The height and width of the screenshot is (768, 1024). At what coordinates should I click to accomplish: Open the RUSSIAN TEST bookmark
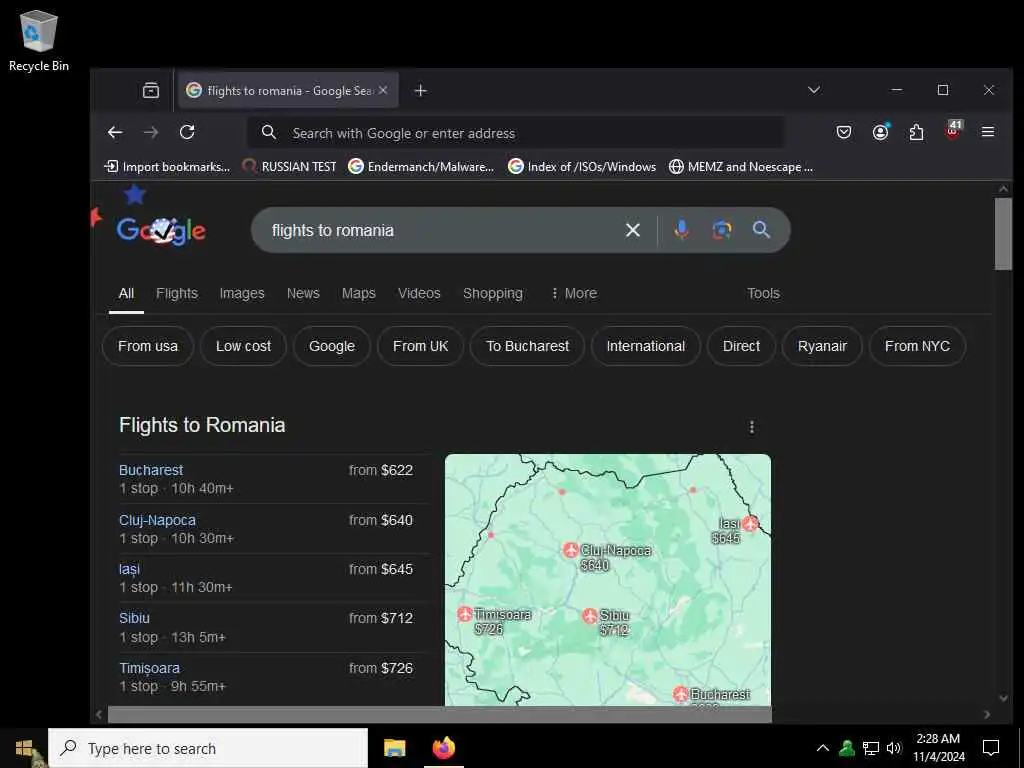tap(289, 167)
